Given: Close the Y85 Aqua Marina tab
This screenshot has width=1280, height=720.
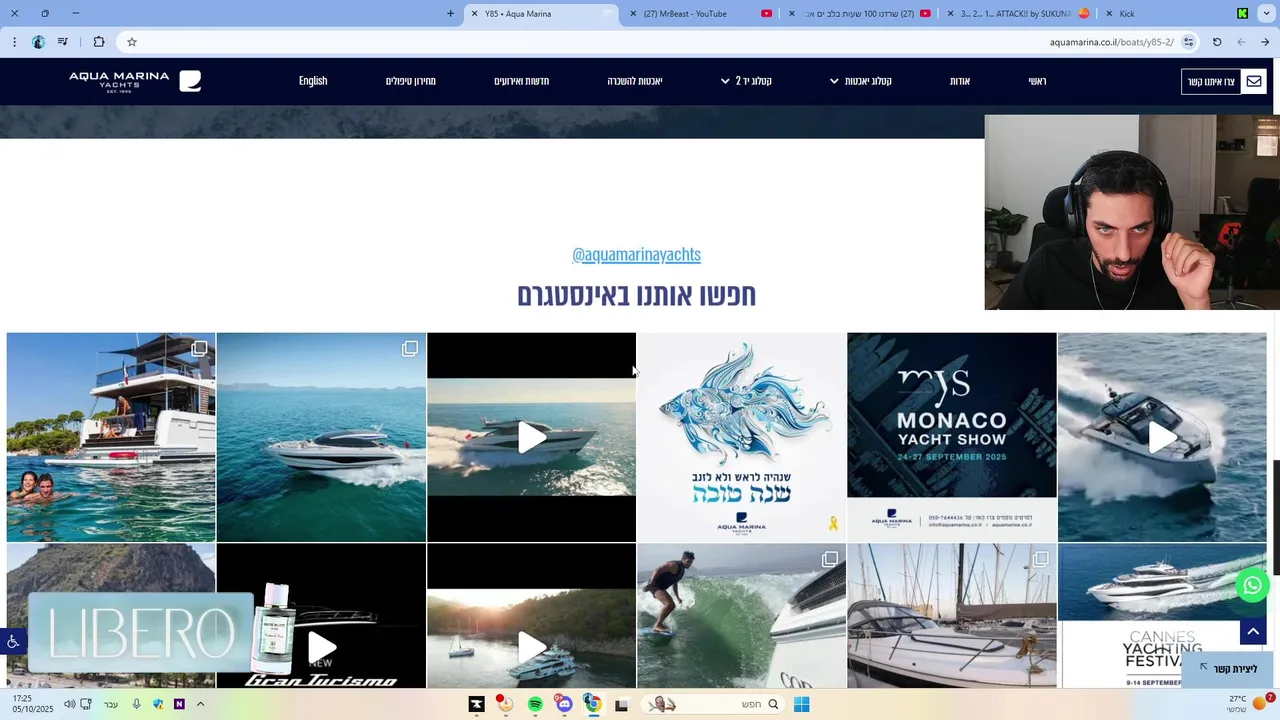Looking at the screenshot, I should tap(475, 14).
